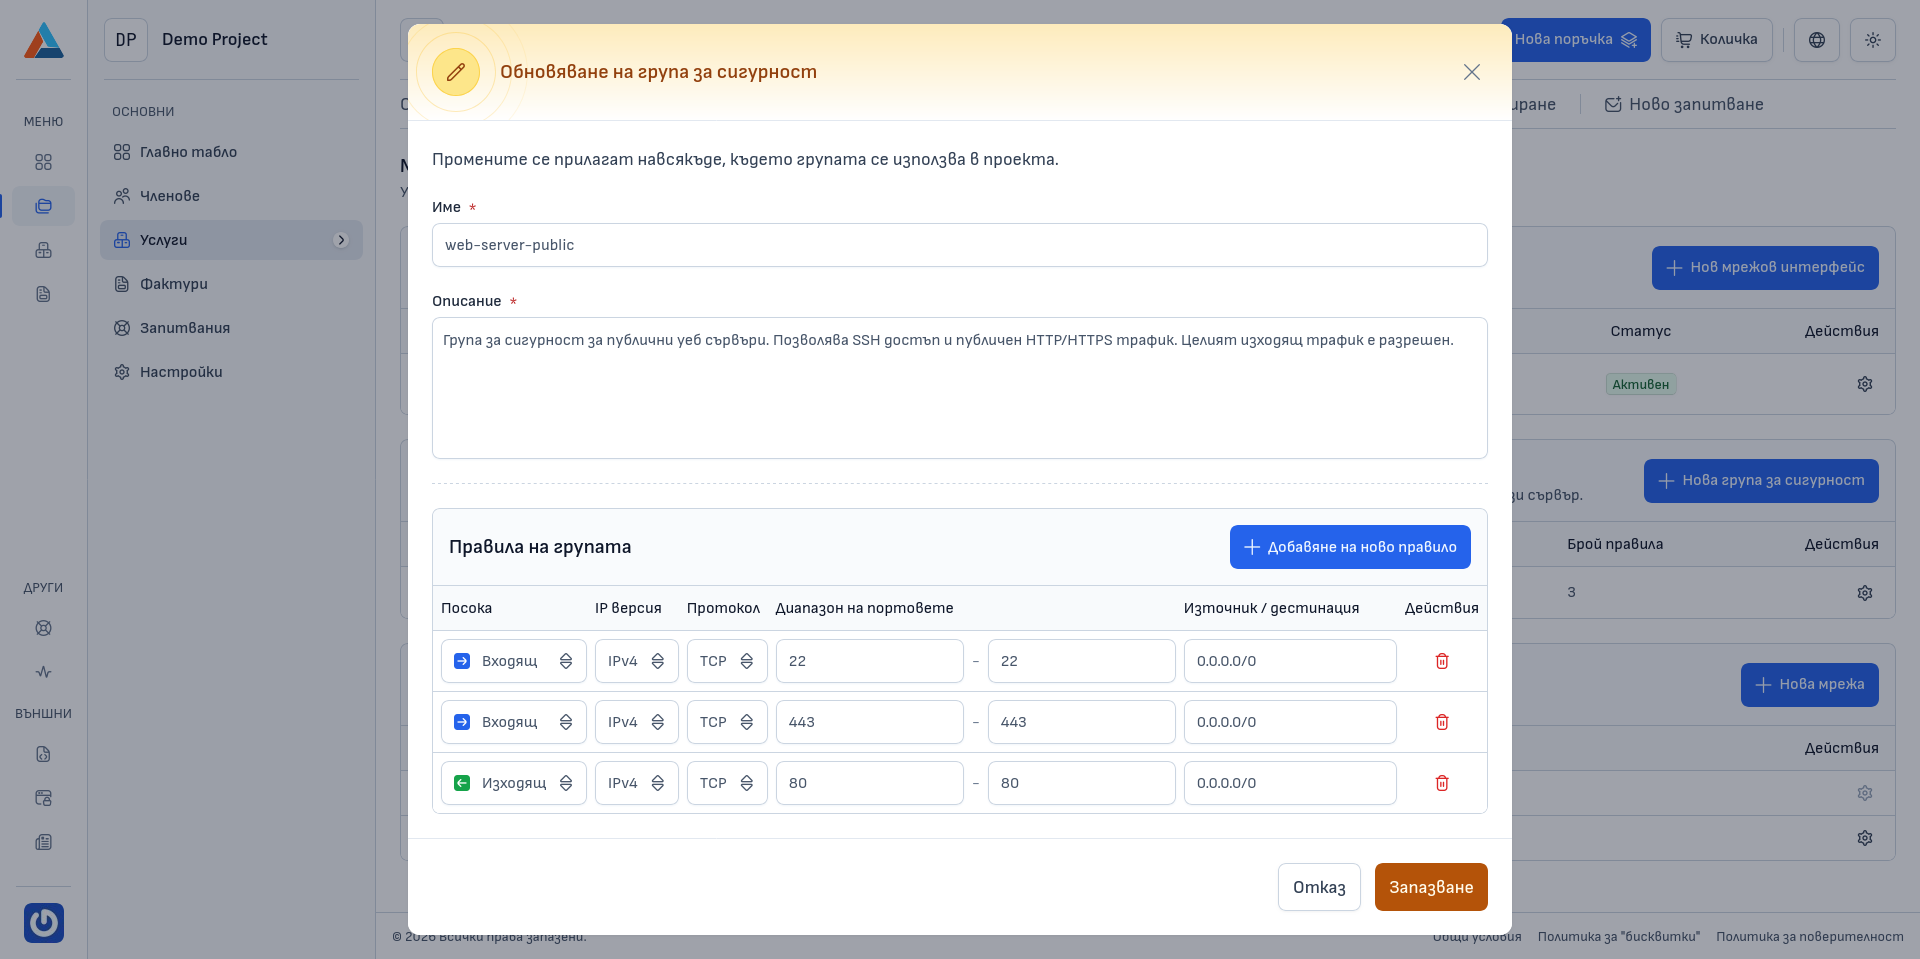Open the Входящ direction dropdown of the first rule
The height and width of the screenshot is (959, 1920).
click(x=513, y=661)
